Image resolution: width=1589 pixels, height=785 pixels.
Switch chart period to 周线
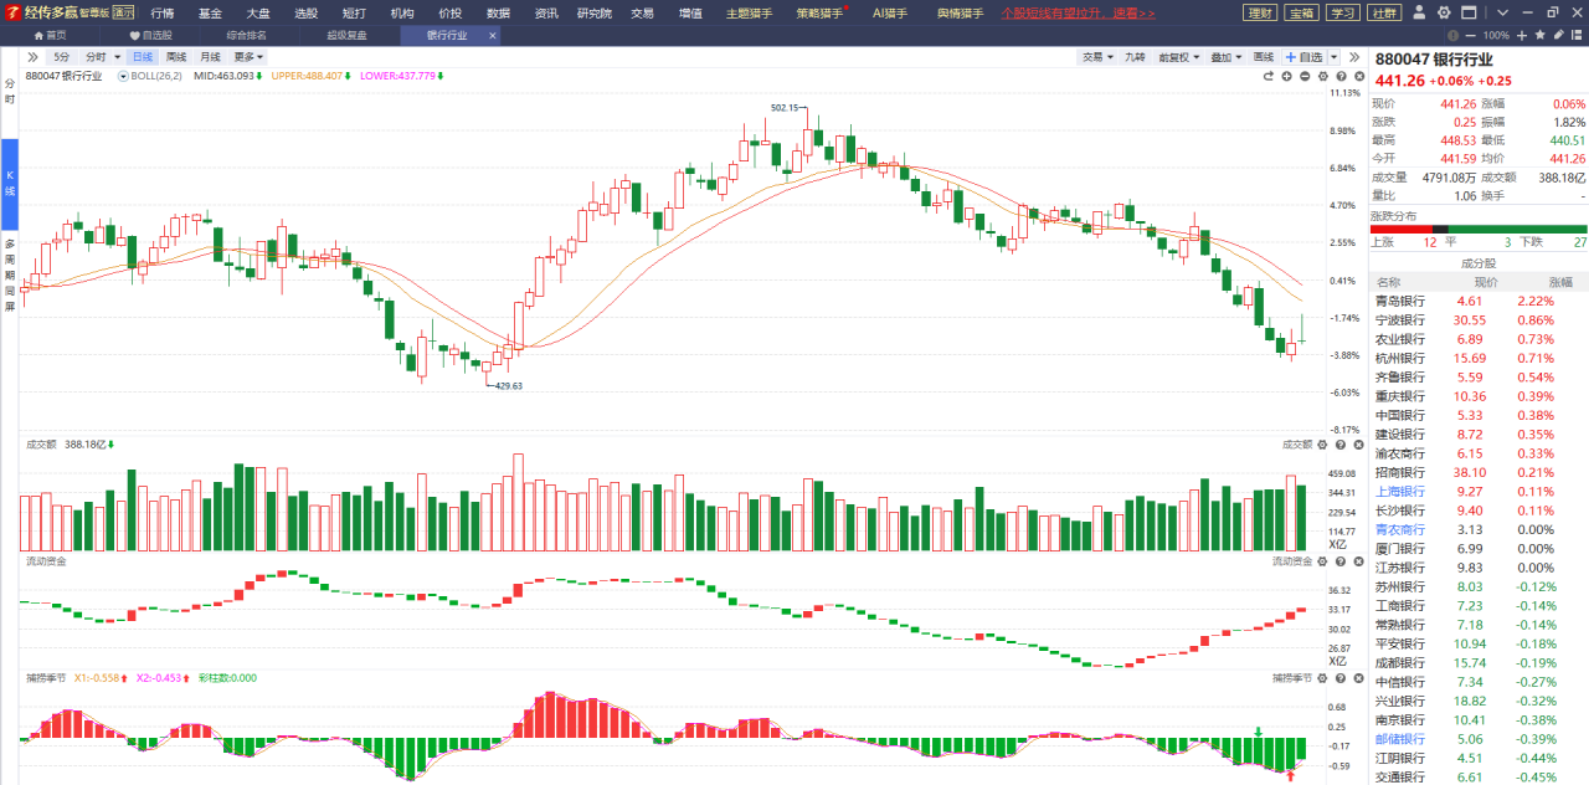(176, 57)
